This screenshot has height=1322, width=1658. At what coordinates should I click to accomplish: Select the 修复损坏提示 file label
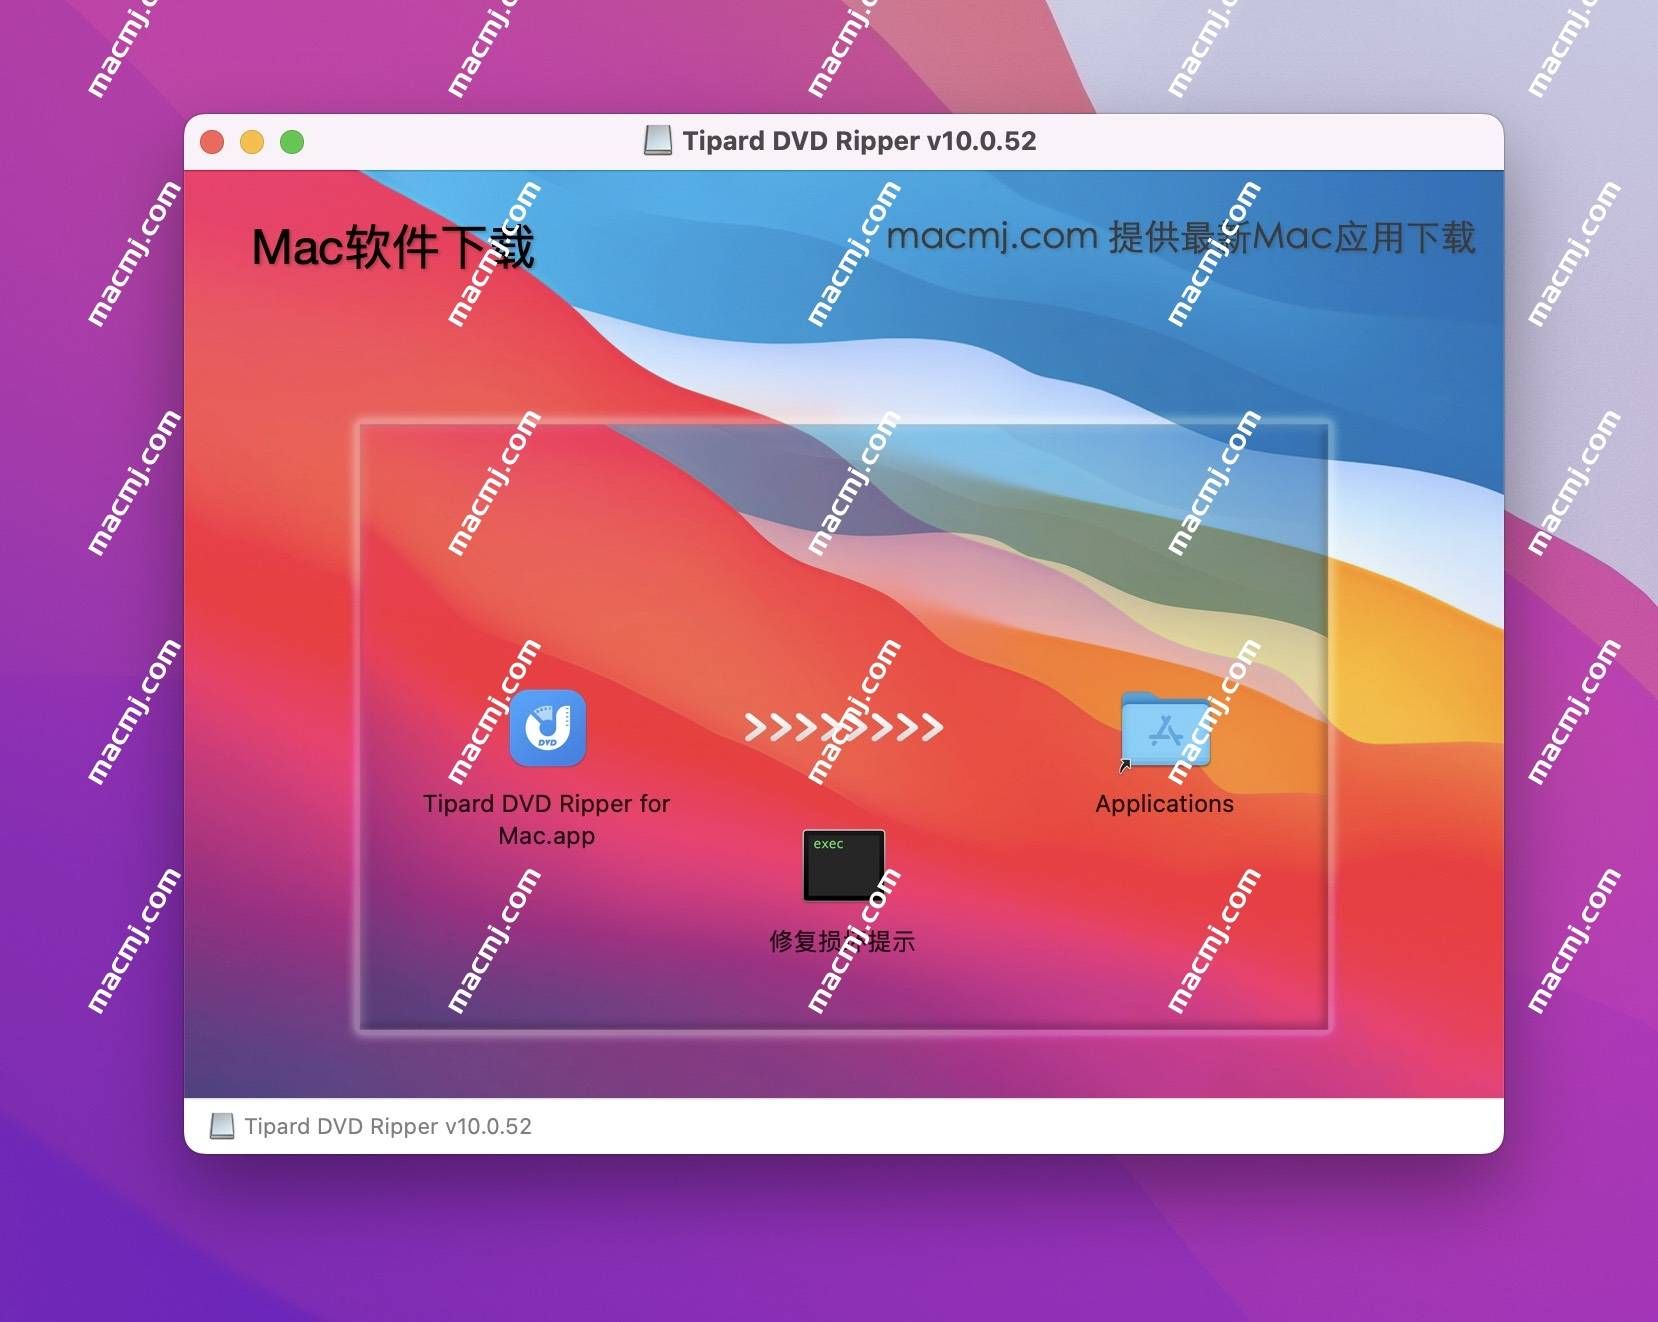coord(842,941)
